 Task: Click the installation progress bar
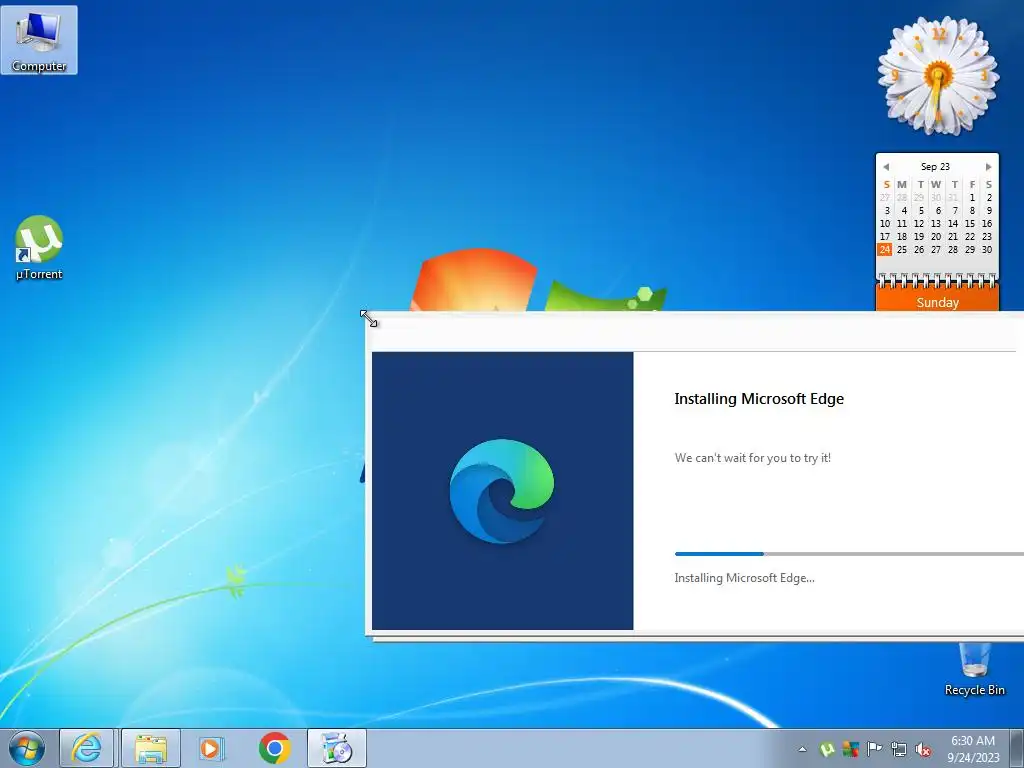849,554
